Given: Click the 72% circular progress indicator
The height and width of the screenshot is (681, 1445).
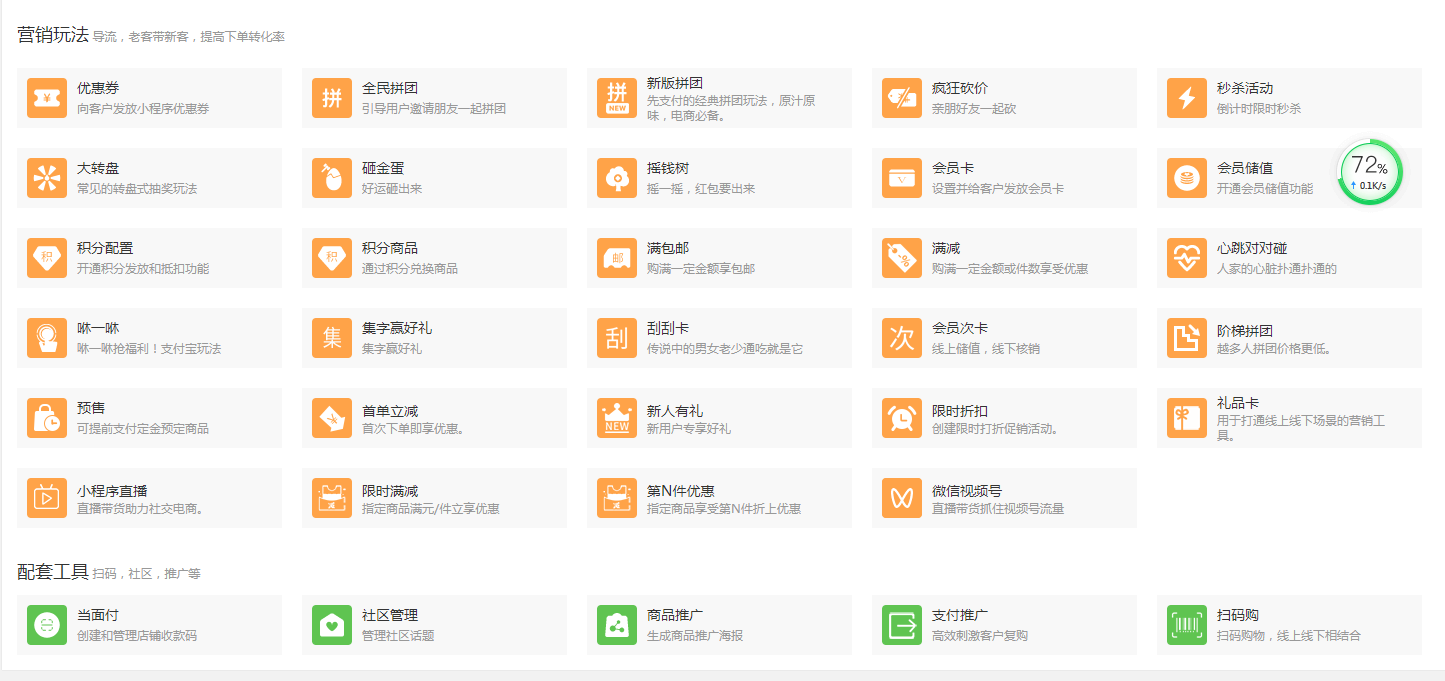Looking at the screenshot, I should (x=1369, y=172).
